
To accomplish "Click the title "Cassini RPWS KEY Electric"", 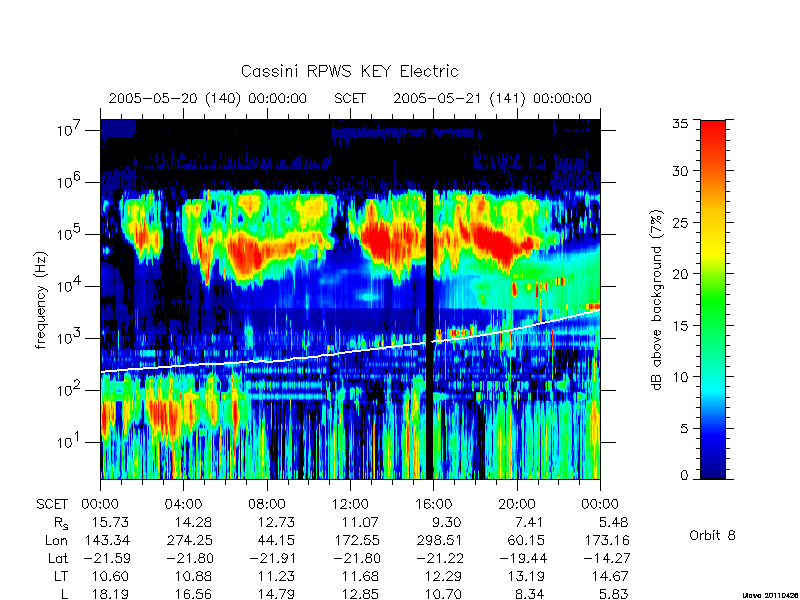I will pyautogui.click(x=349, y=71).
